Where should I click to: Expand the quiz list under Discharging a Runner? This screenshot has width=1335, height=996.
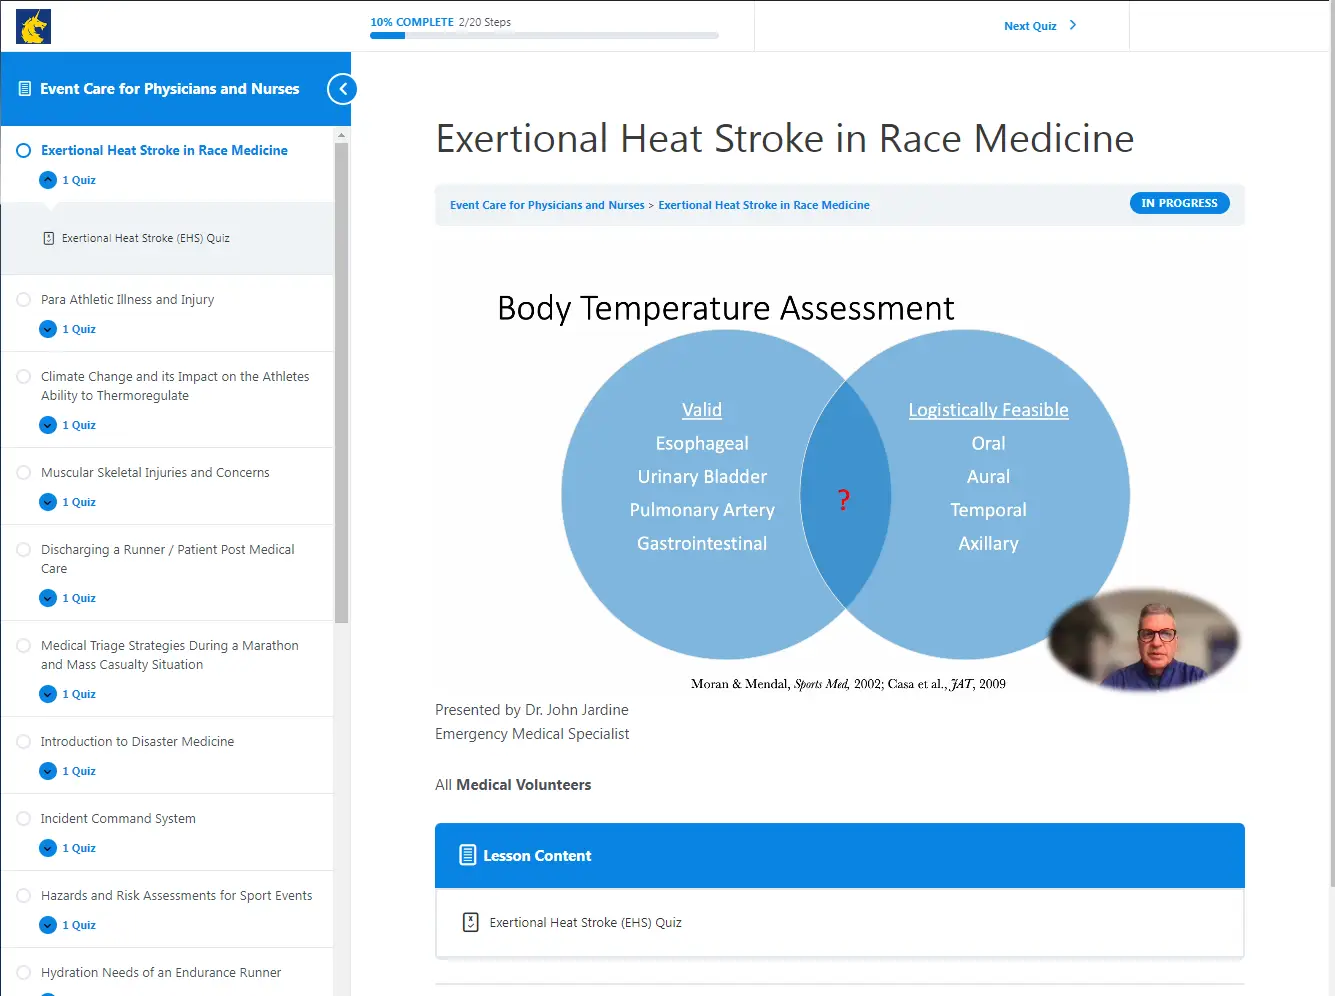[x=48, y=598]
